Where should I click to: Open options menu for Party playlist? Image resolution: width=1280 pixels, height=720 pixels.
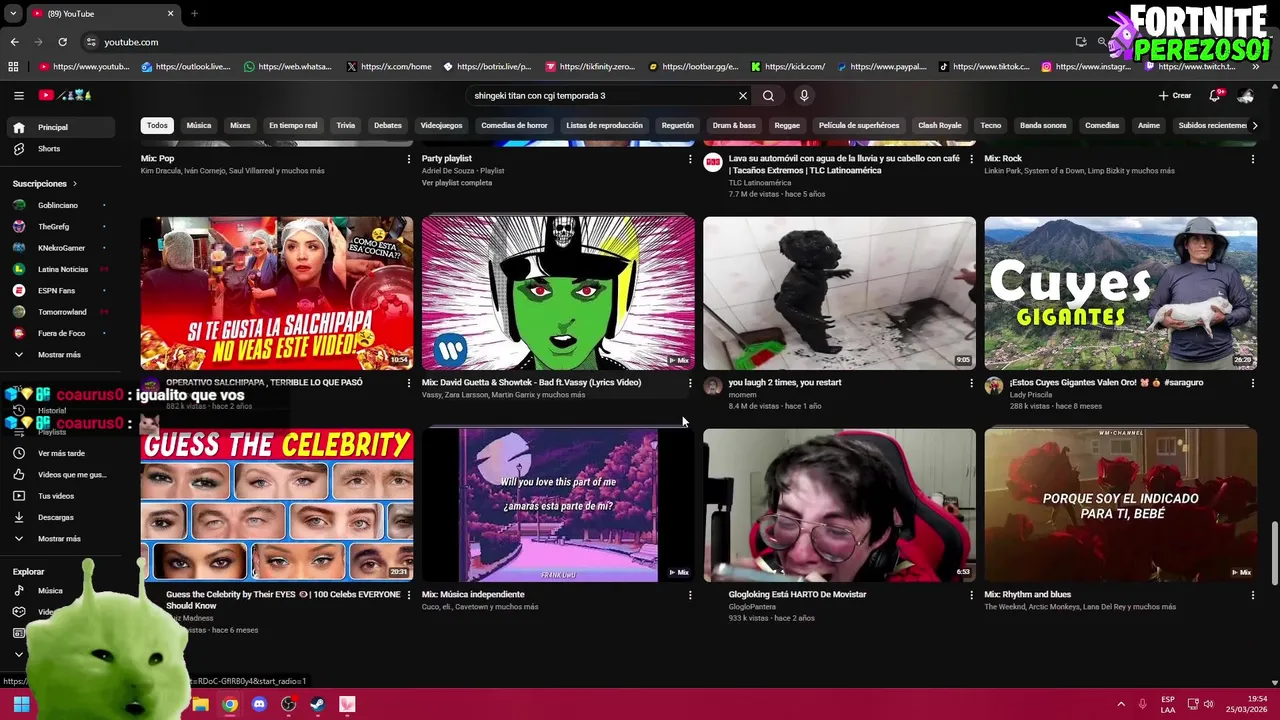689,159
